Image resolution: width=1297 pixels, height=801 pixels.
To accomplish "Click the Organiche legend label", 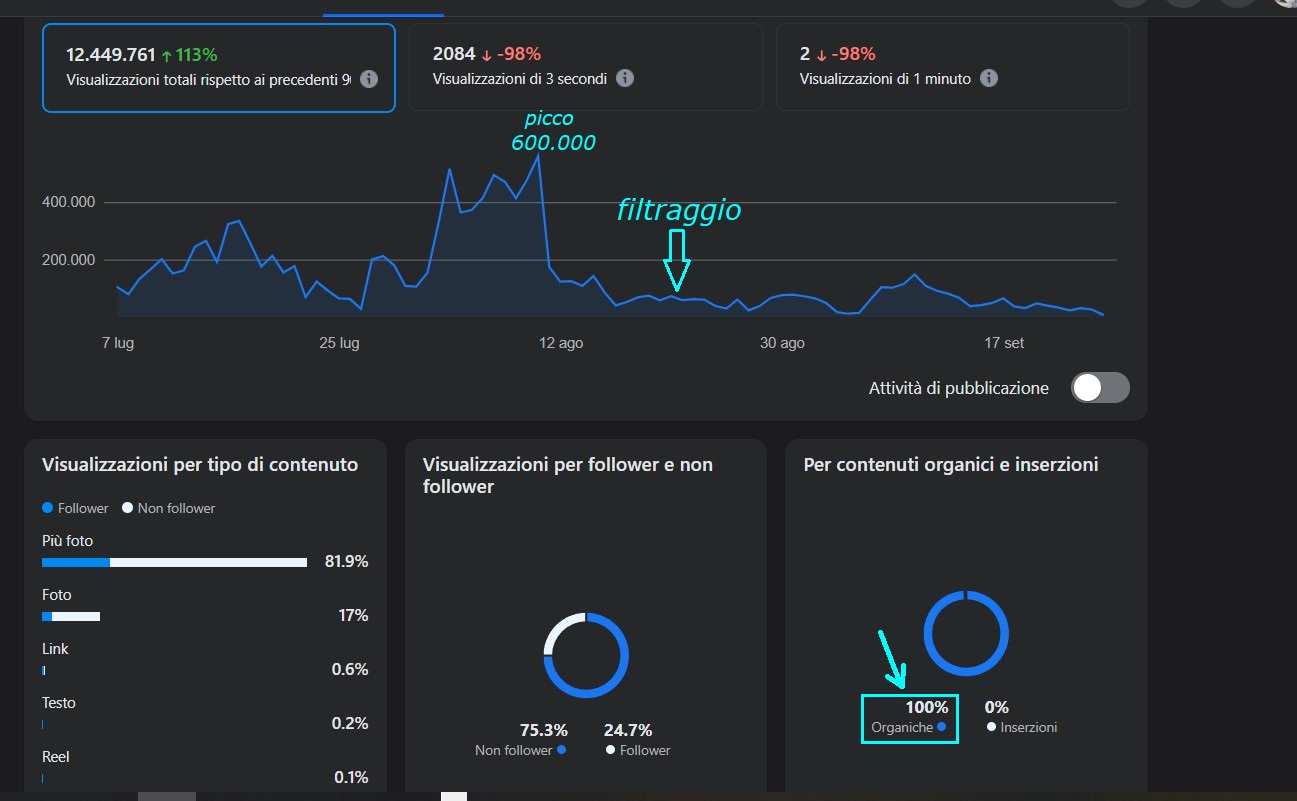I will tap(909, 728).
